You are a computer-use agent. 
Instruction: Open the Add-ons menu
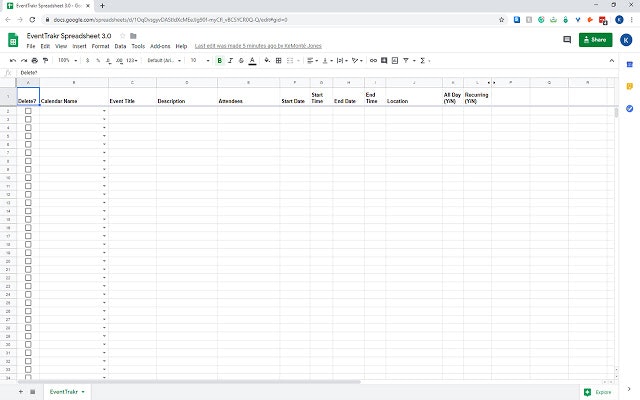click(160, 46)
